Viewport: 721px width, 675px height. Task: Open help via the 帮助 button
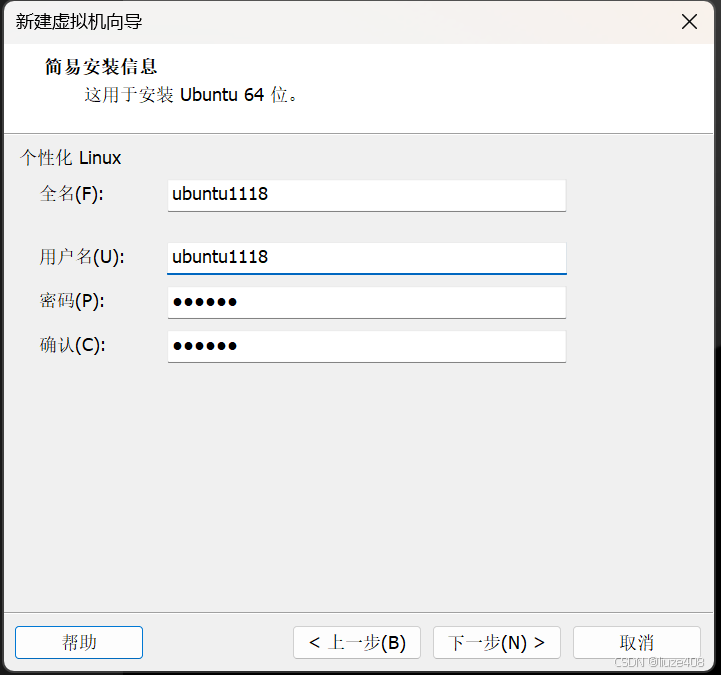click(x=79, y=642)
